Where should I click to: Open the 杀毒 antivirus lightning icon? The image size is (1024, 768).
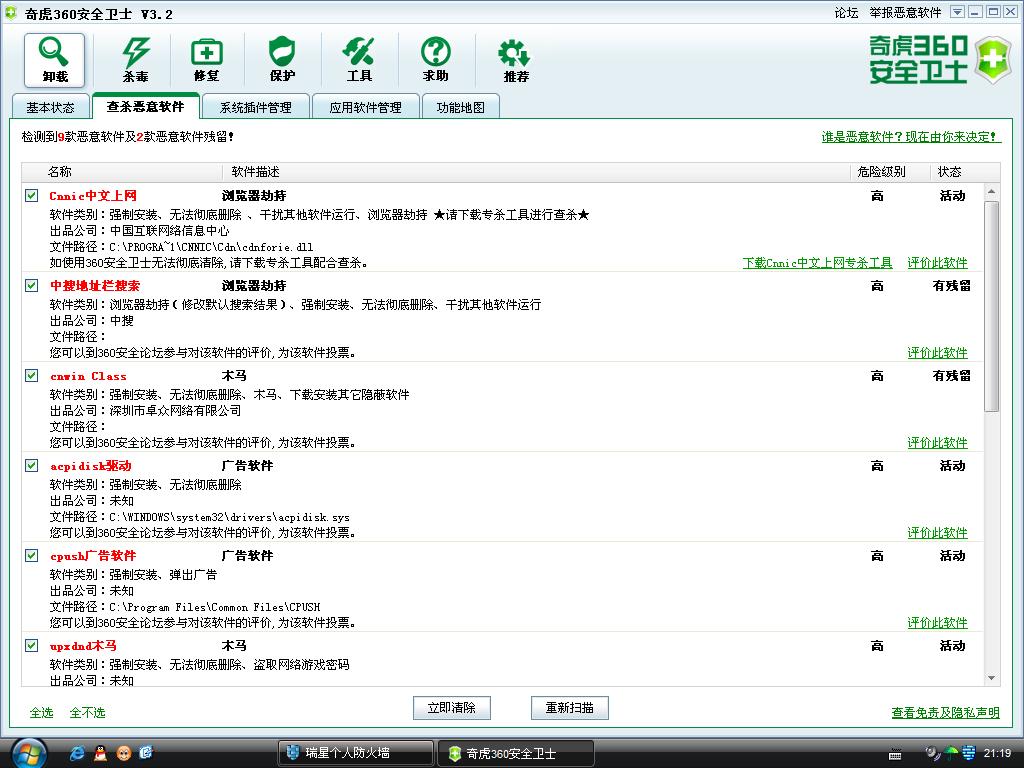tap(136, 60)
